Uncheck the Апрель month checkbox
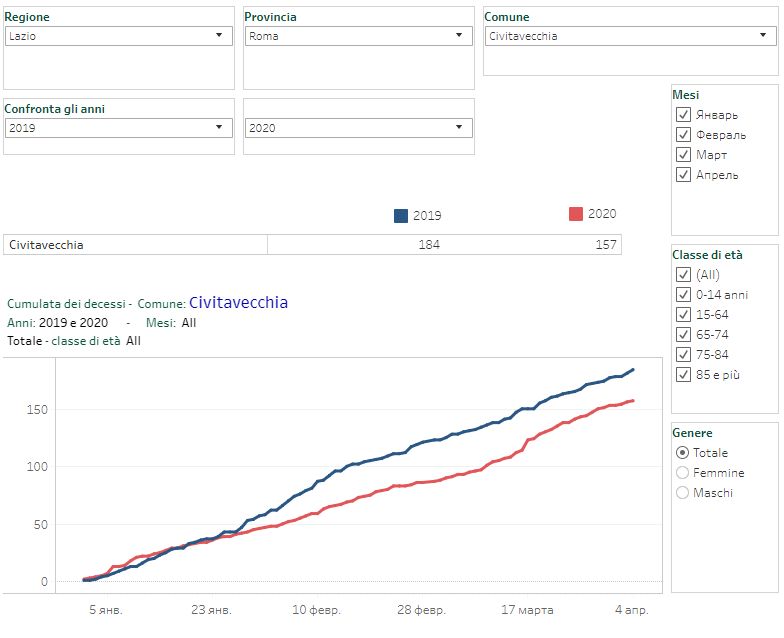The width and height of the screenshot is (784, 638). 684,175
